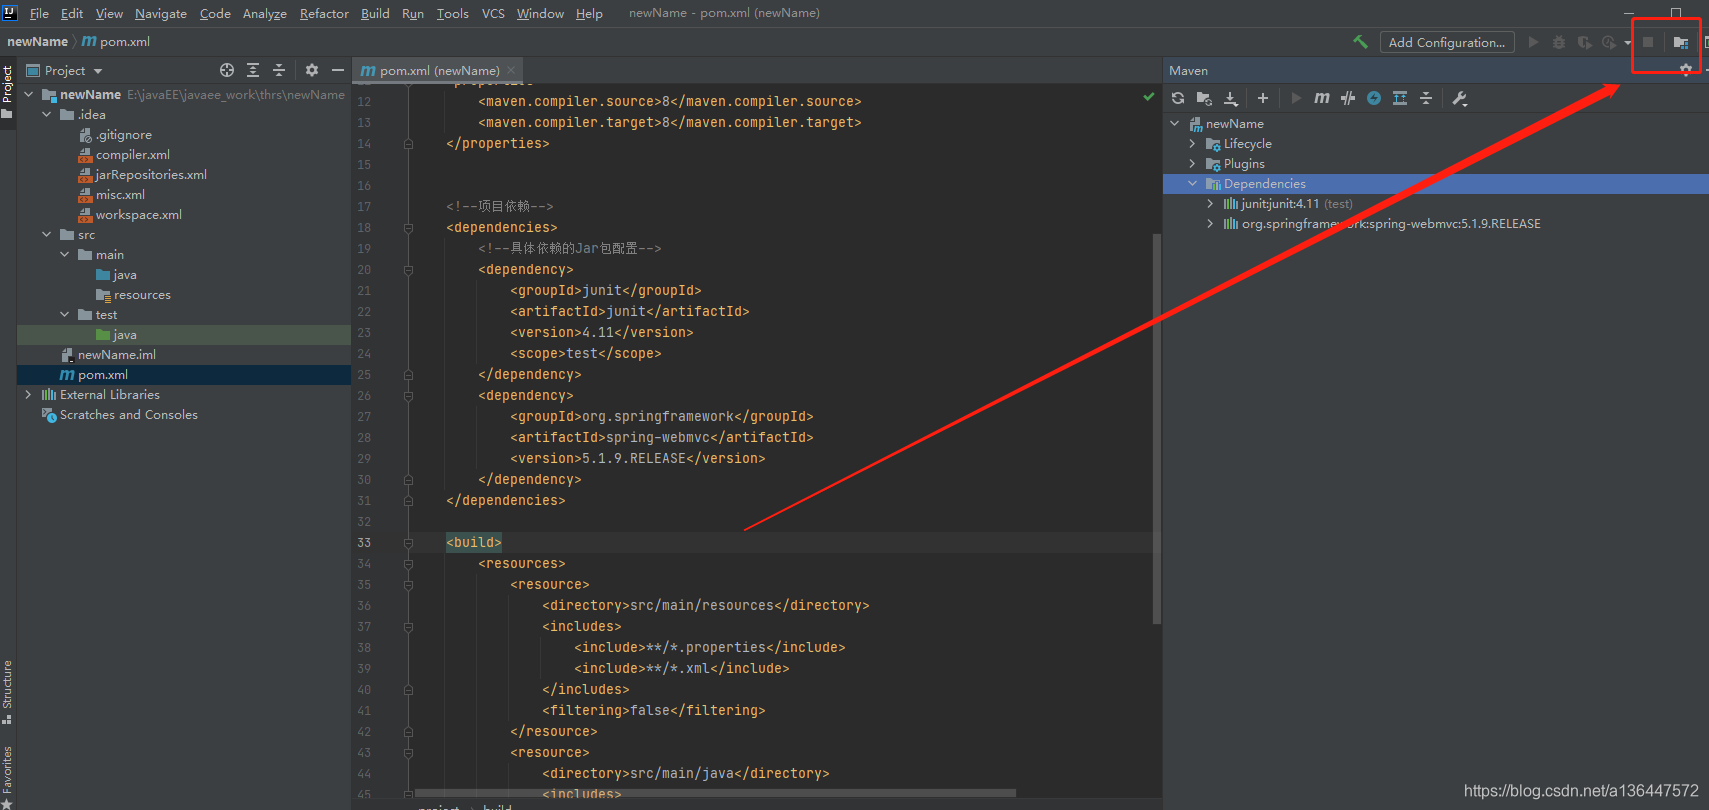Click the newName breadcrumb in navigation bar
The width and height of the screenshot is (1709, 810).
pyautogui.click(x=37, y=41)
